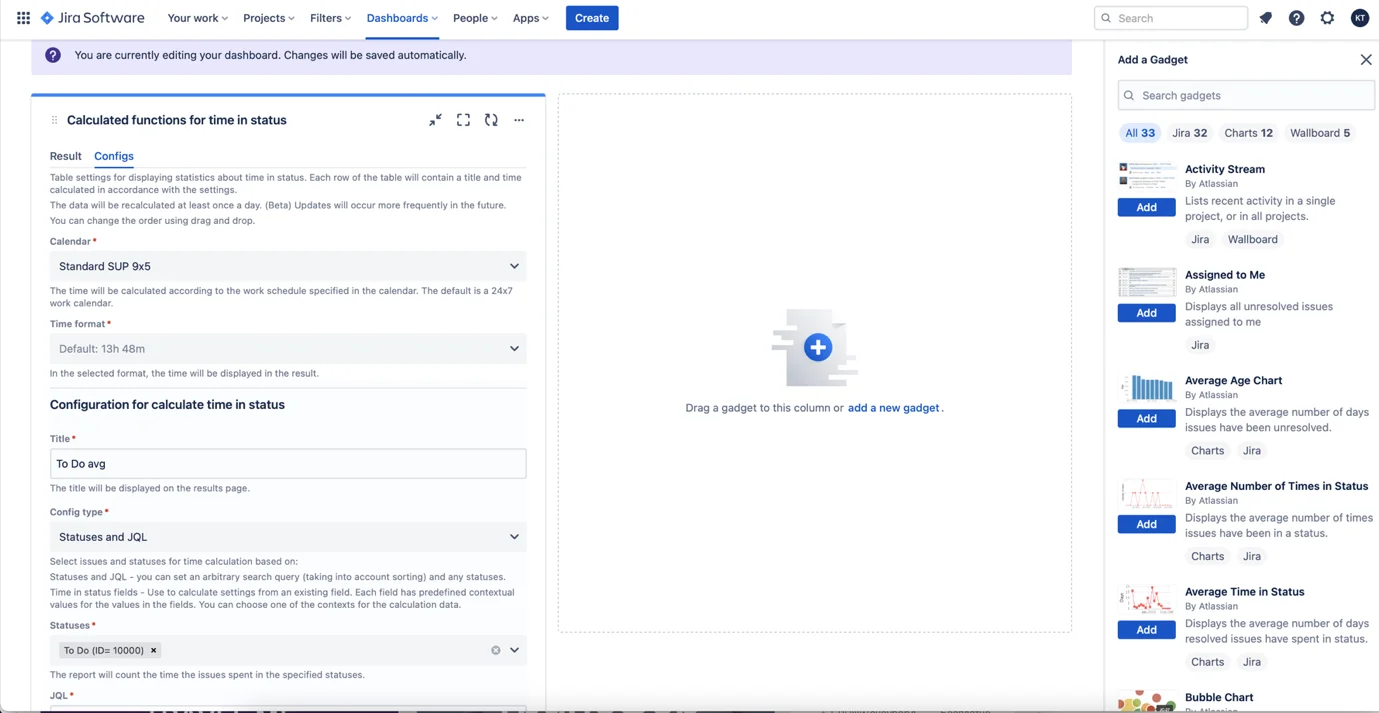
Task: Click Jira tag under Assigned to Me
Action: (1200, 345)
